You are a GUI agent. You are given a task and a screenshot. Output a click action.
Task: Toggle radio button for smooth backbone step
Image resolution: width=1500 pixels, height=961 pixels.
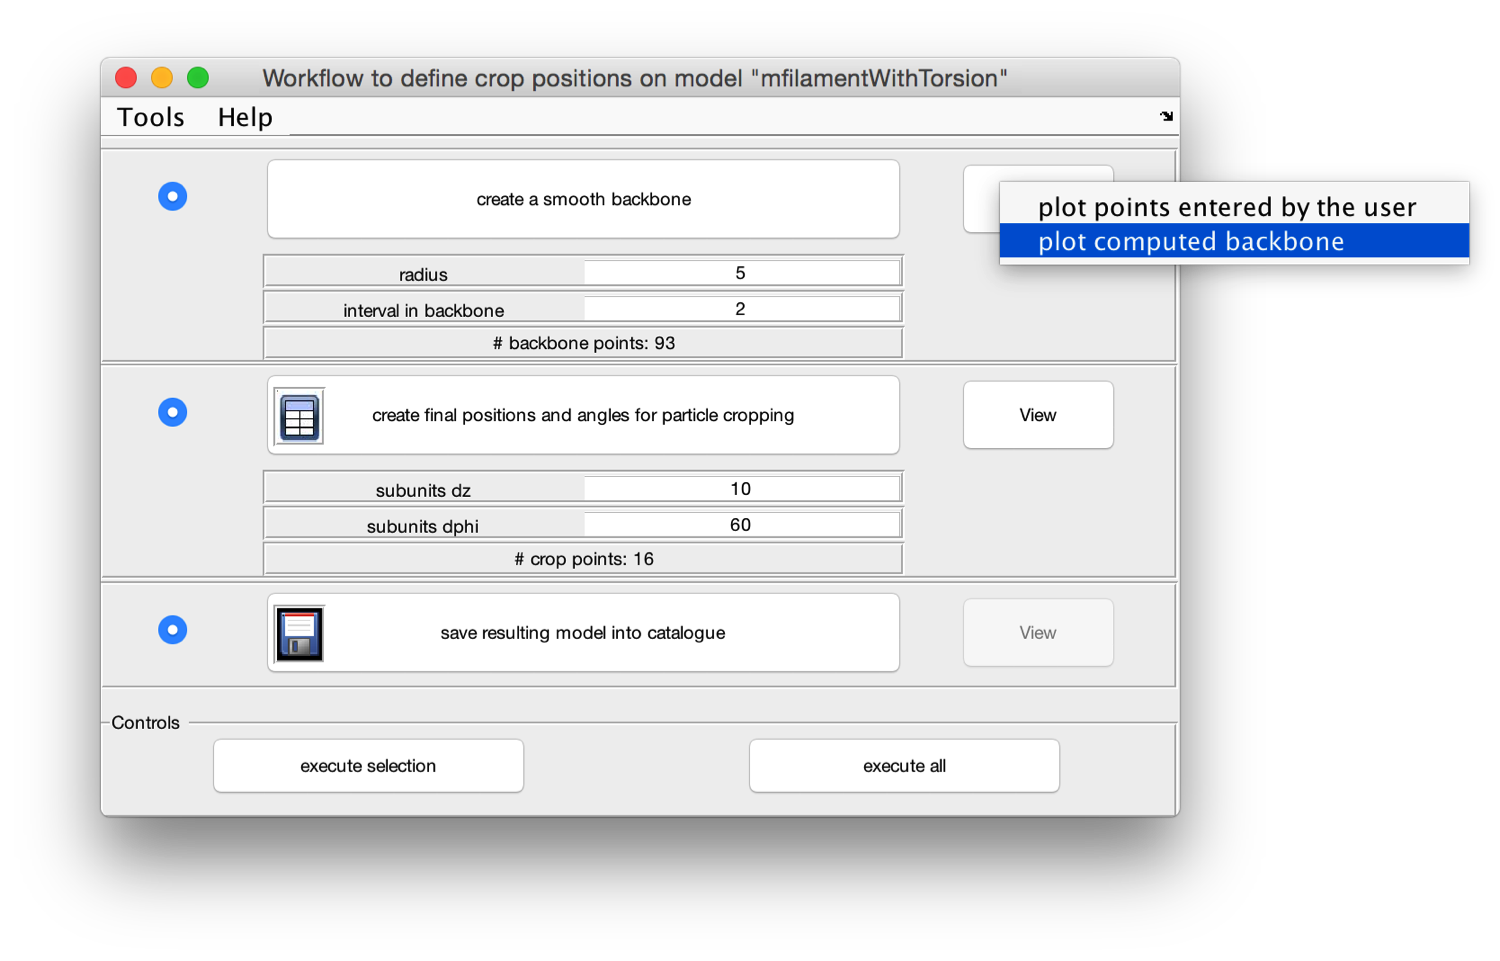(x=173, y=196)
